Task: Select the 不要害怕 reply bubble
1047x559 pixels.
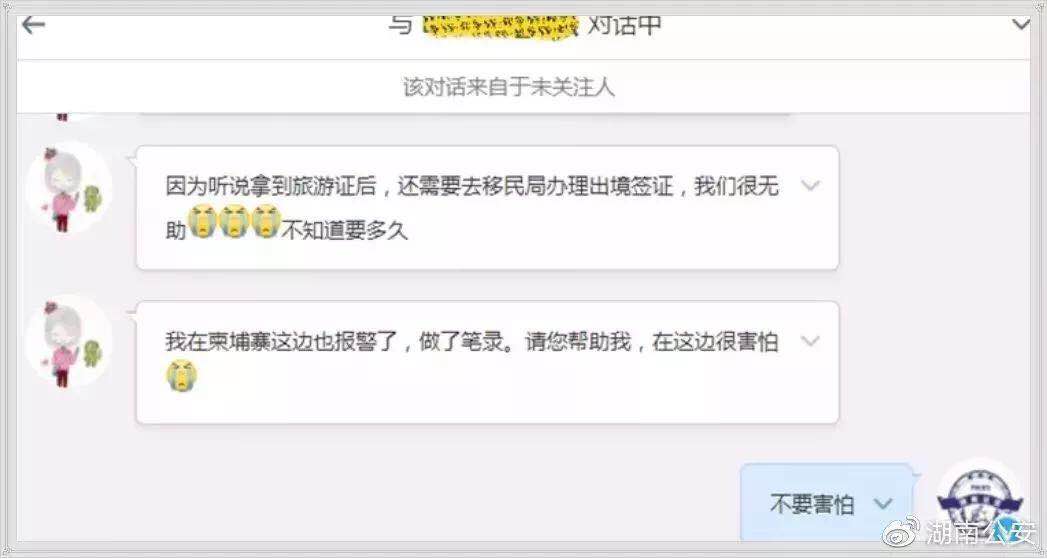Action: point(826,504)
